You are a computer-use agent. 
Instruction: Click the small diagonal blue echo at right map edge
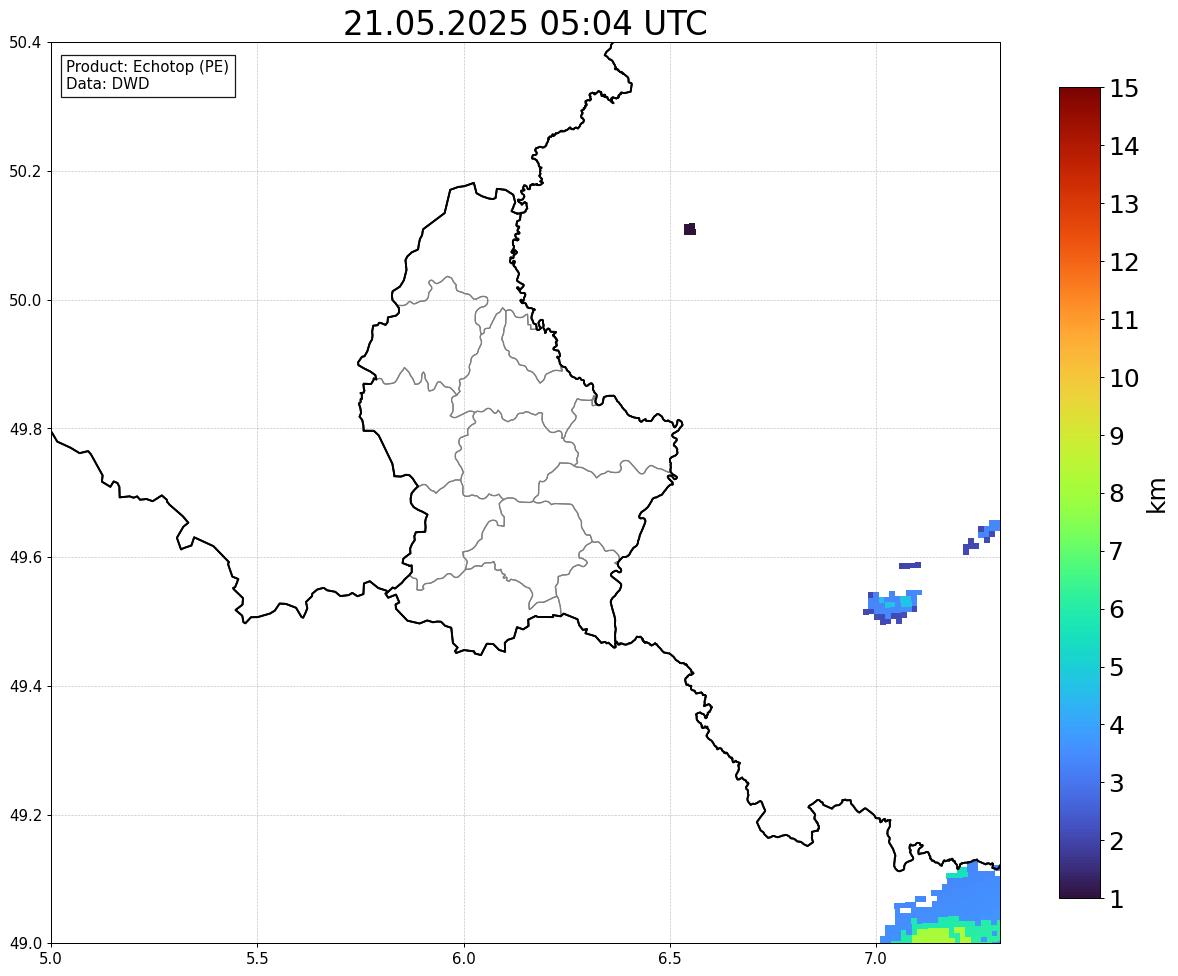pyautogui.click(x=982, y=536)
